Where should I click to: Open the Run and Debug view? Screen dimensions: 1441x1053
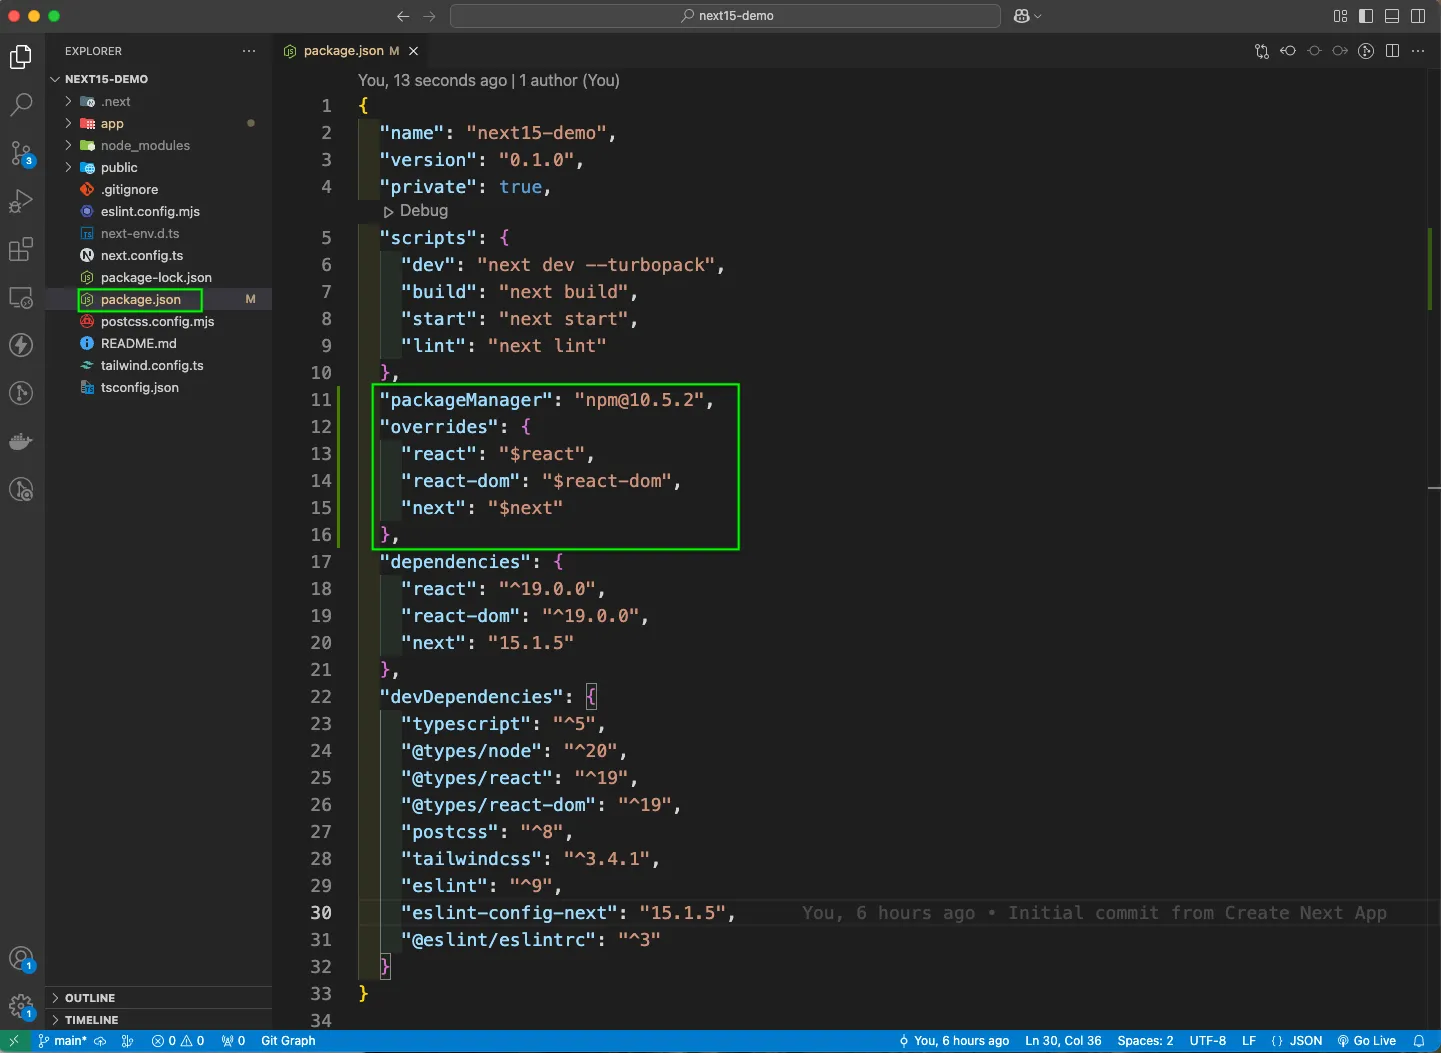point(21,201)
